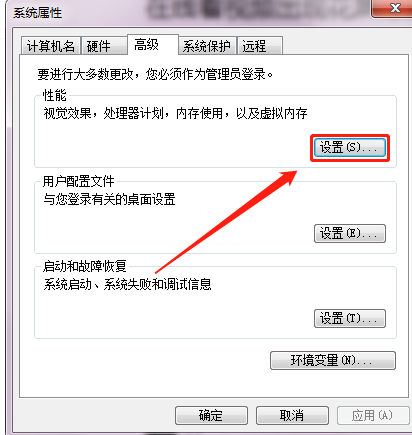This screenshot has height=435, width=412.
Task: Click the 性能 group label
Action: [x=55, y=95]
